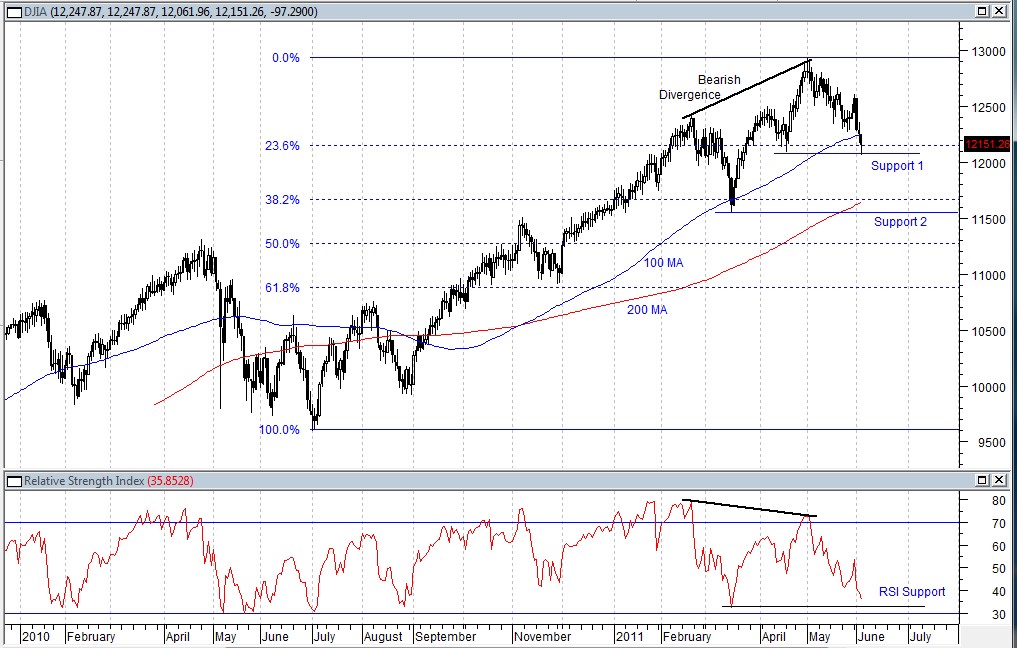Click the 100 MA label on the chart
This screenshot has height=648, width=1017.
click(x=662, y=262)
